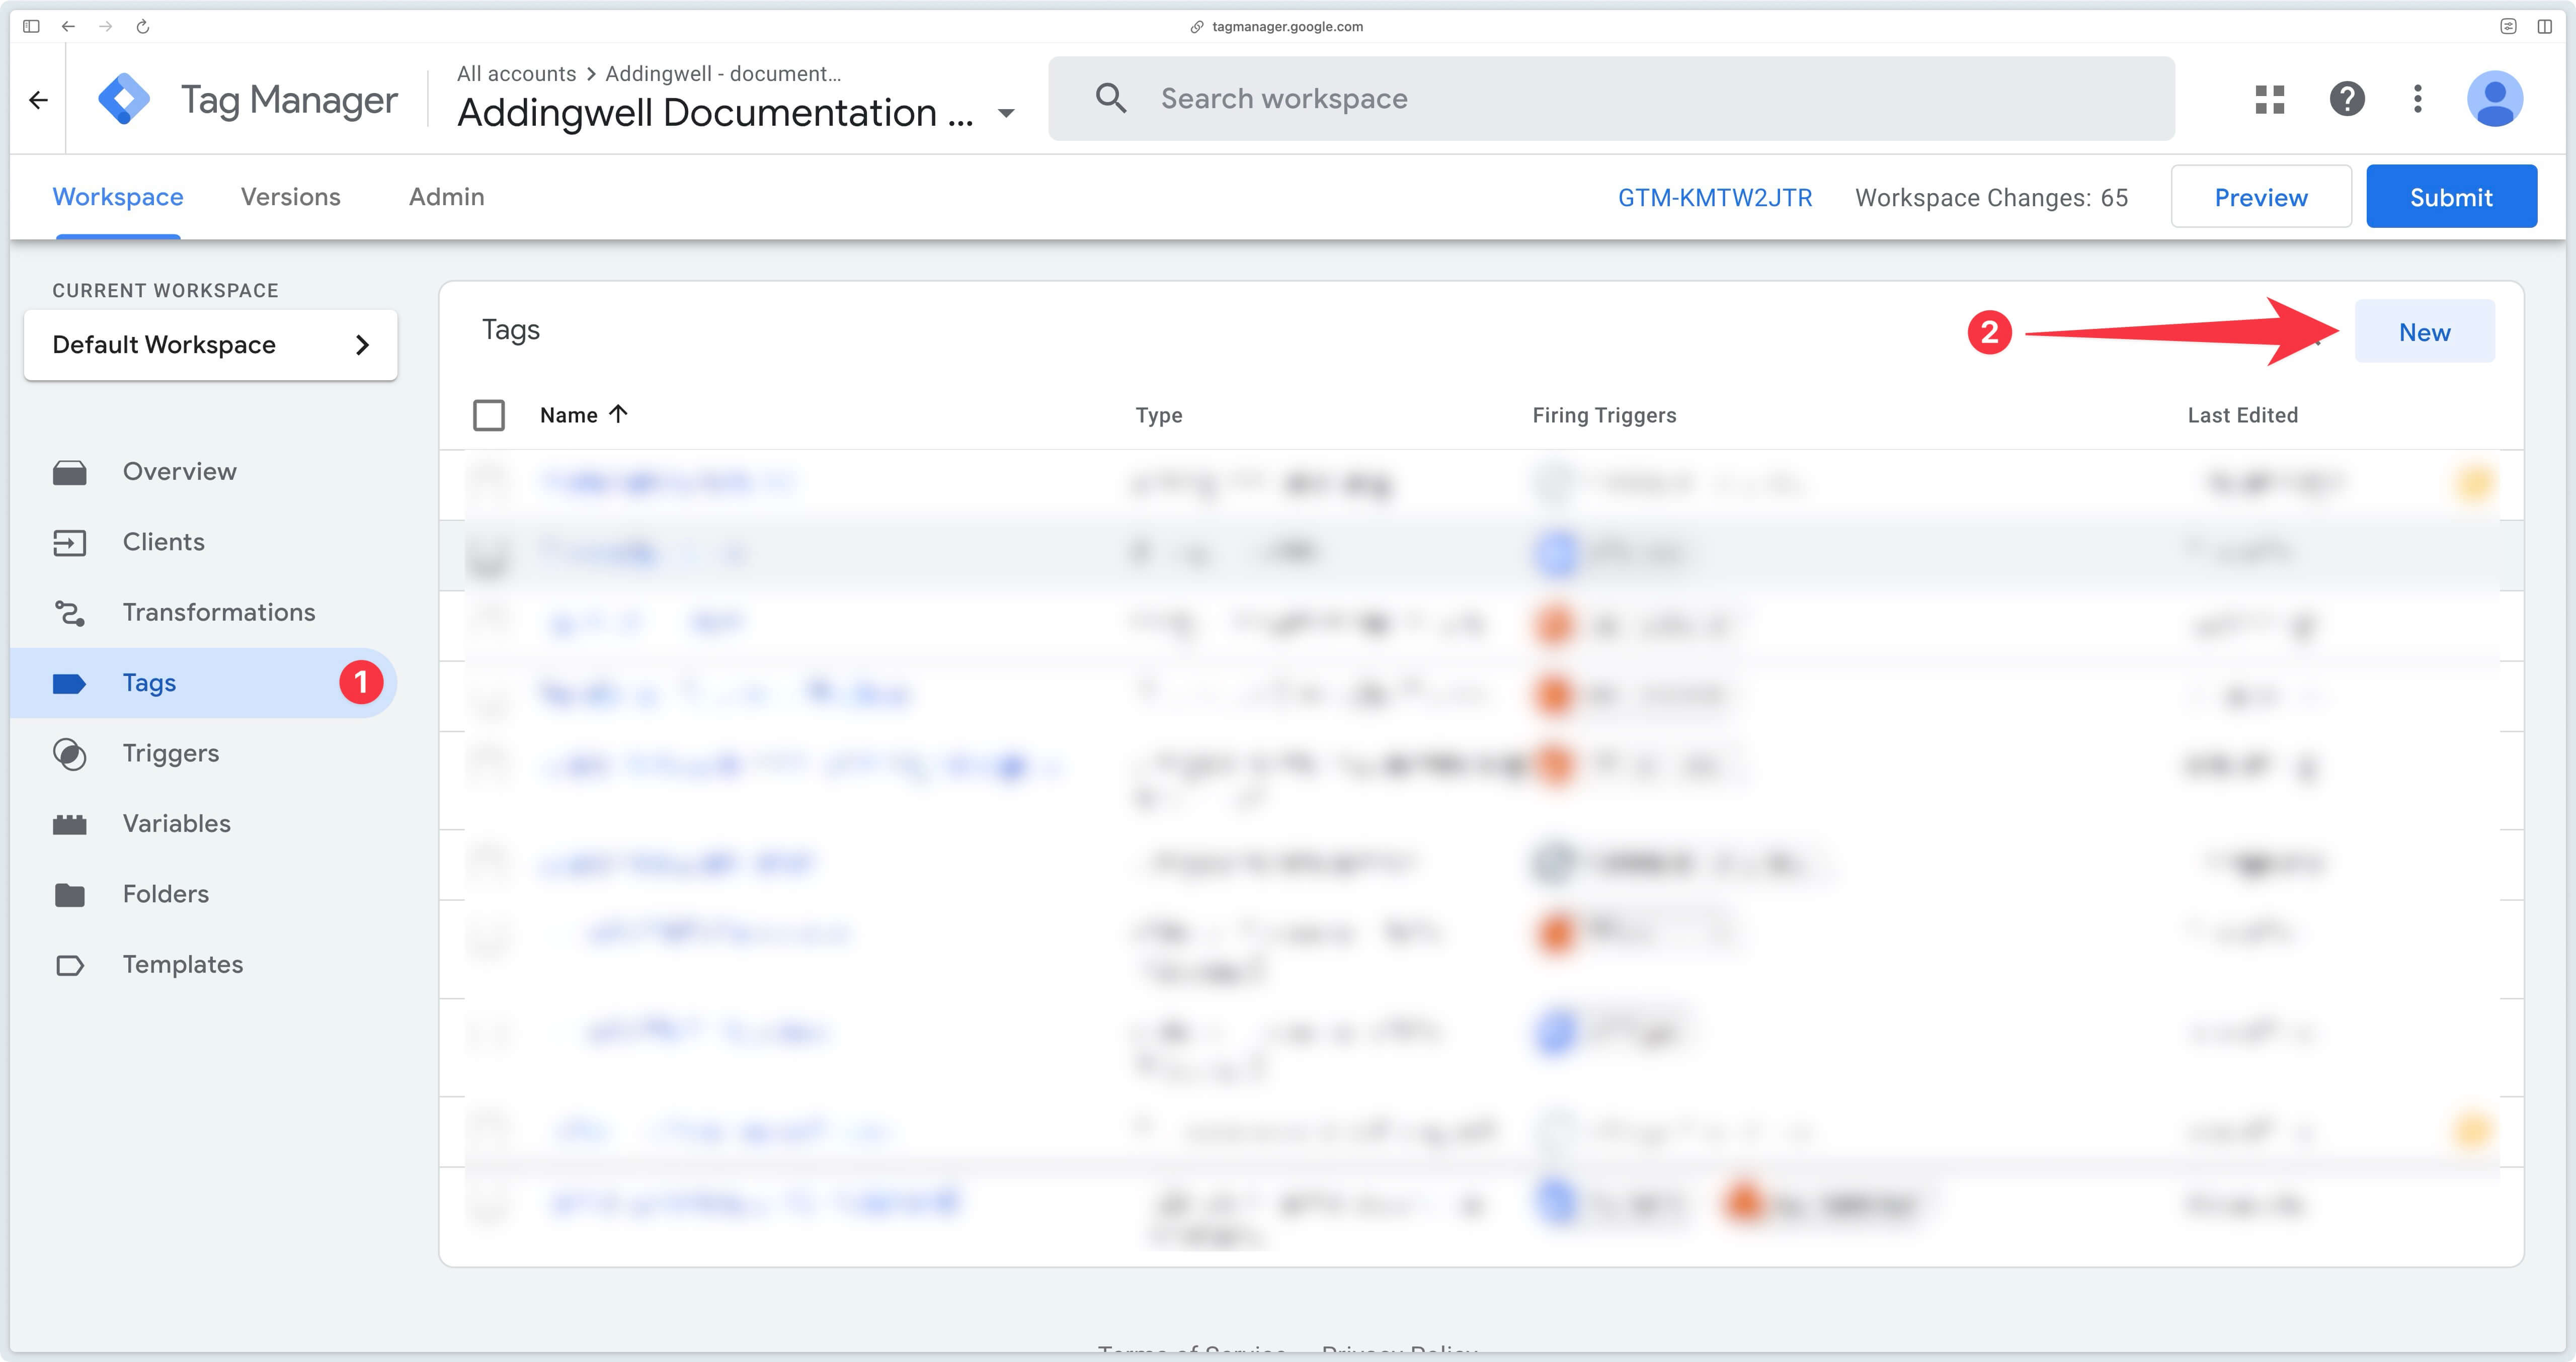Click the Folders sidebar icon
Screen dimensions: 2576x1362
[69, 894]
